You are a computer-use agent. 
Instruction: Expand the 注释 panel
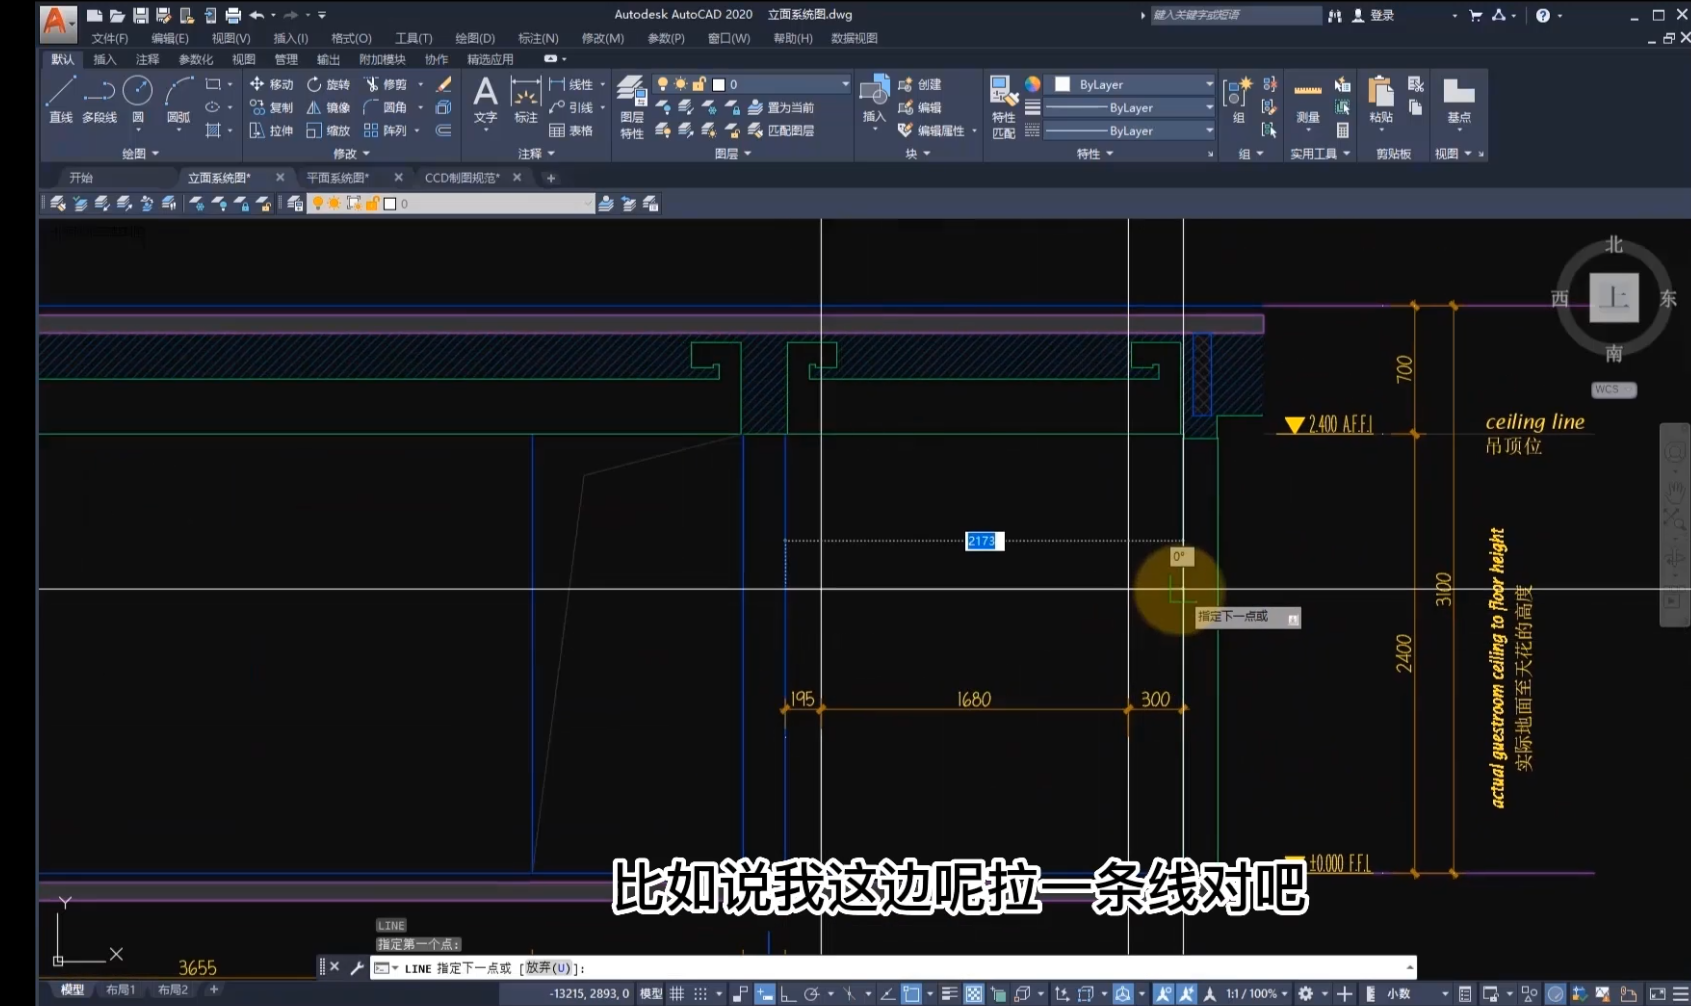point(536,153)
